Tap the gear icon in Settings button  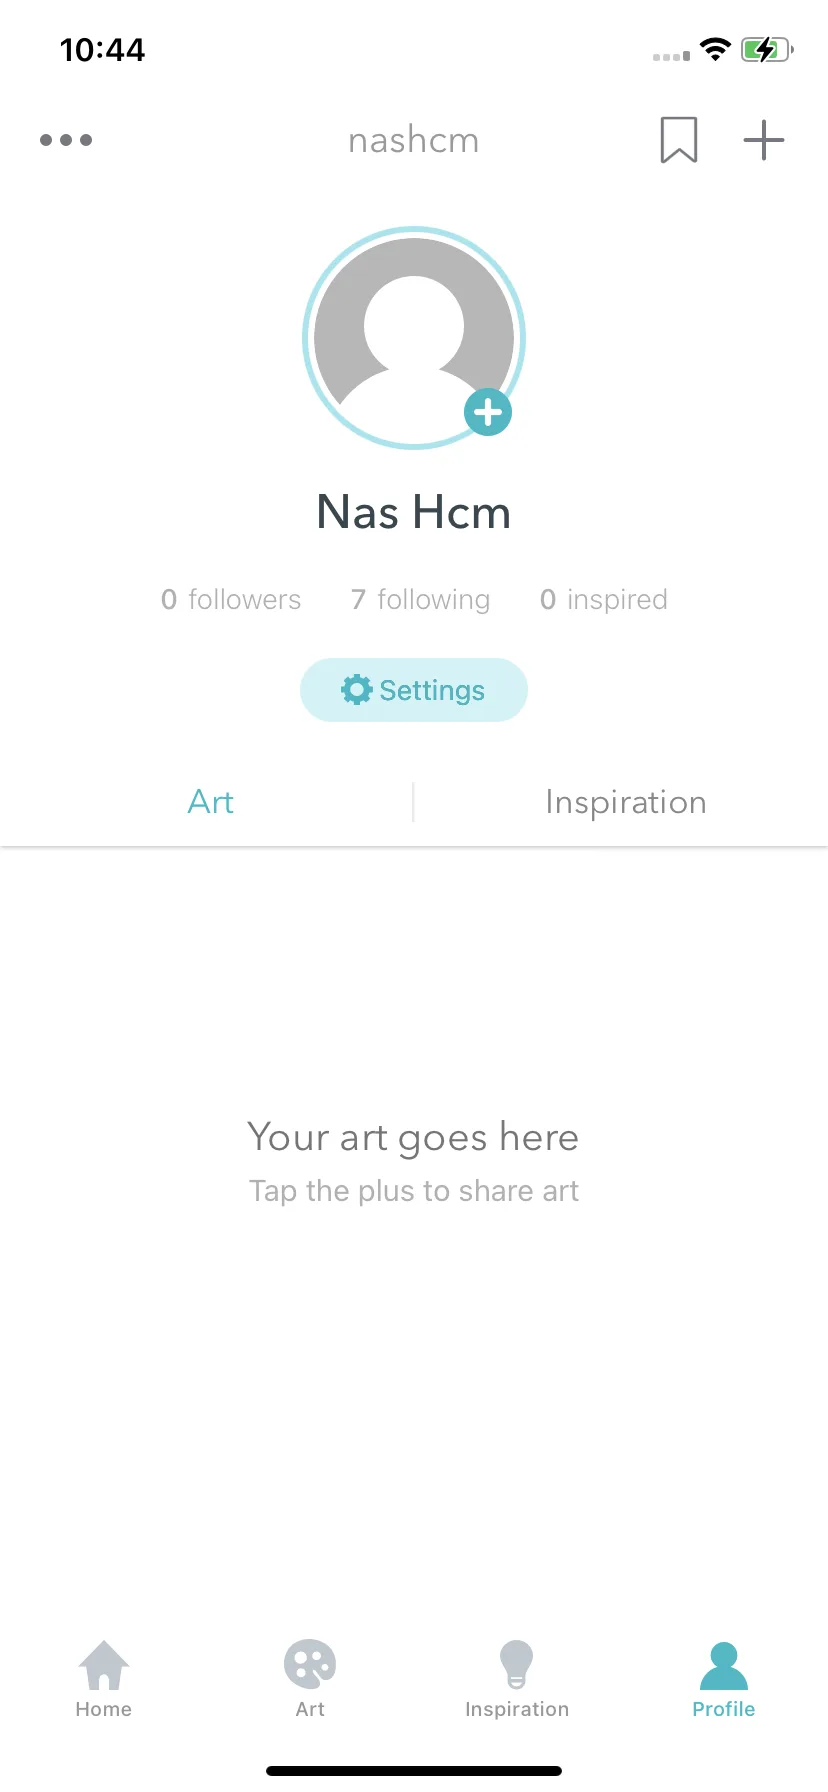(356, 689)
